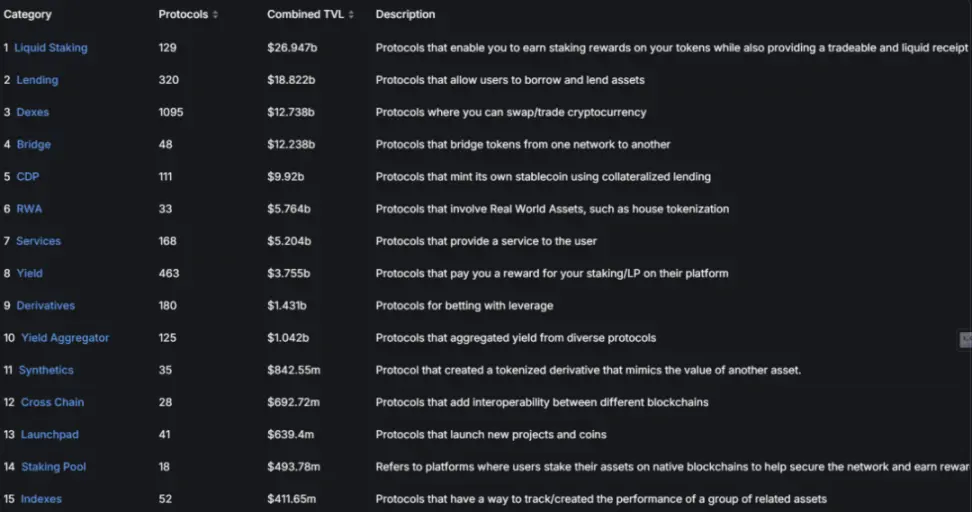972x512 pixels.
Task: Click the Category column header
Action: click(28, 15)
